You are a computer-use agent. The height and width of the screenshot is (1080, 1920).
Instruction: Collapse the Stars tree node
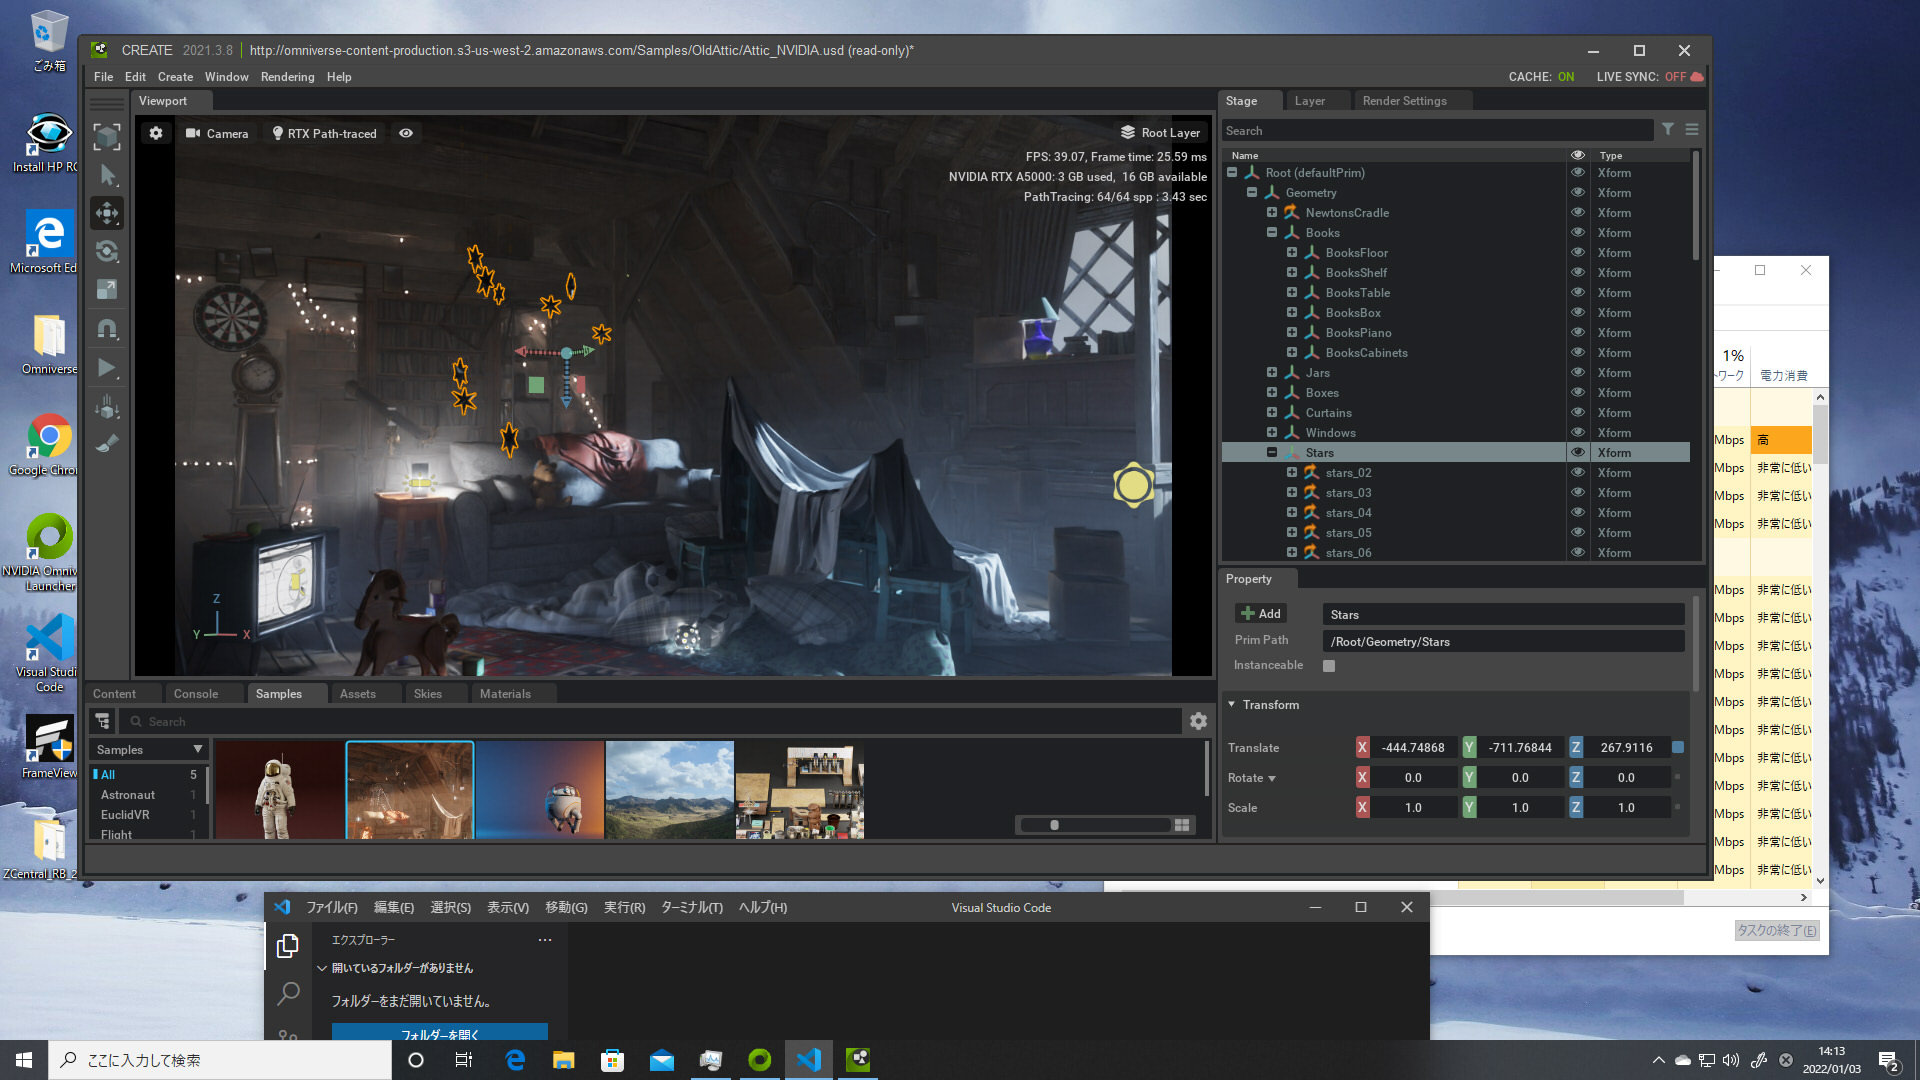point(1272,452)
